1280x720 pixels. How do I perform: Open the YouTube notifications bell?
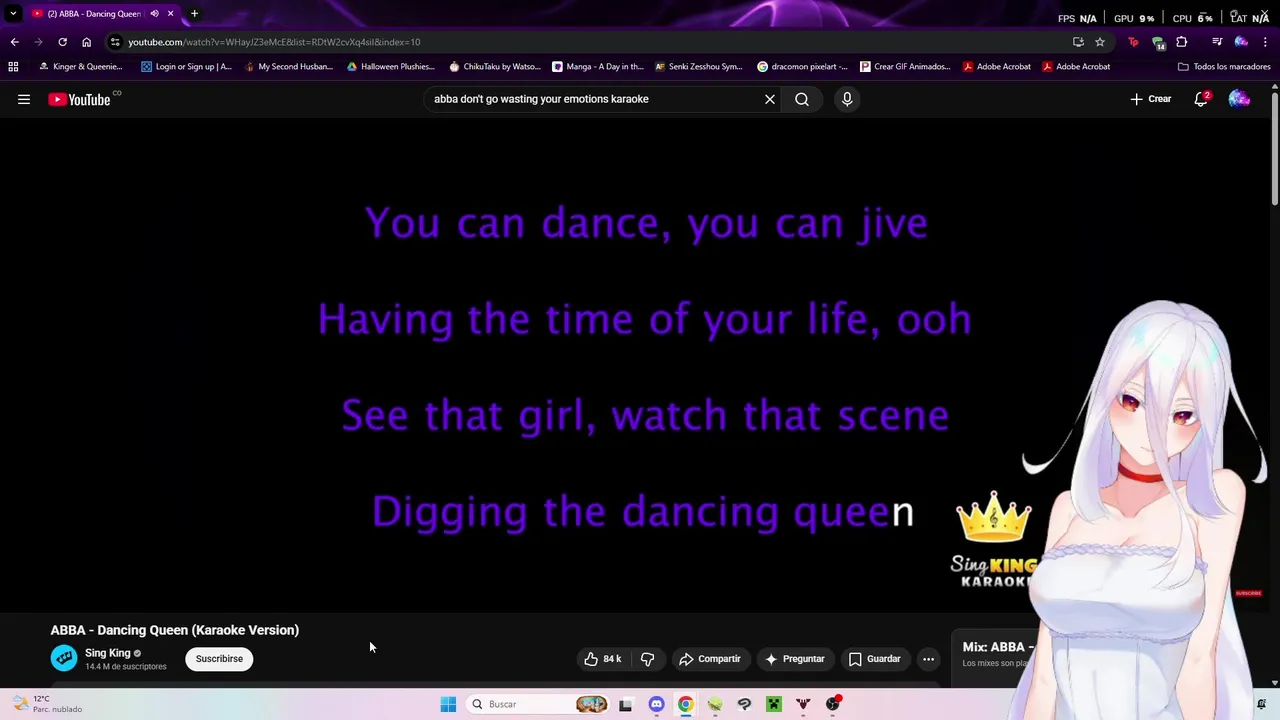[1201, 99]
